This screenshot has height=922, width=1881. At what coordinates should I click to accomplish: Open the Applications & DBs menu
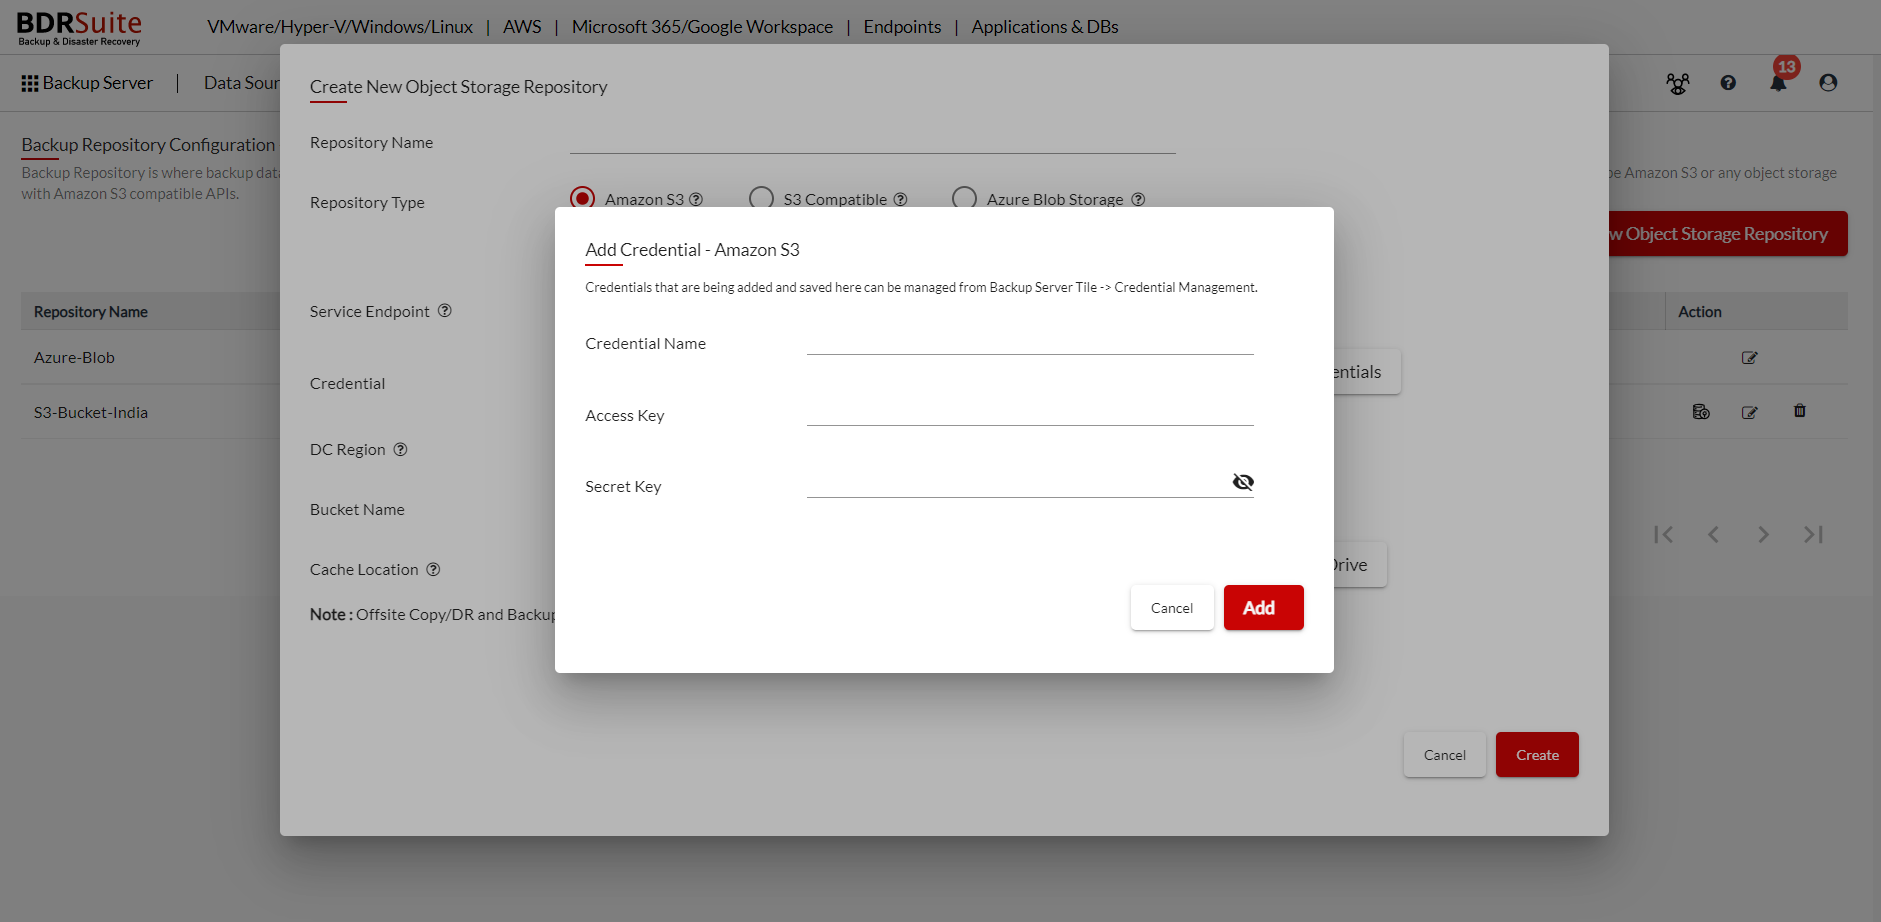click(1045, 27)
